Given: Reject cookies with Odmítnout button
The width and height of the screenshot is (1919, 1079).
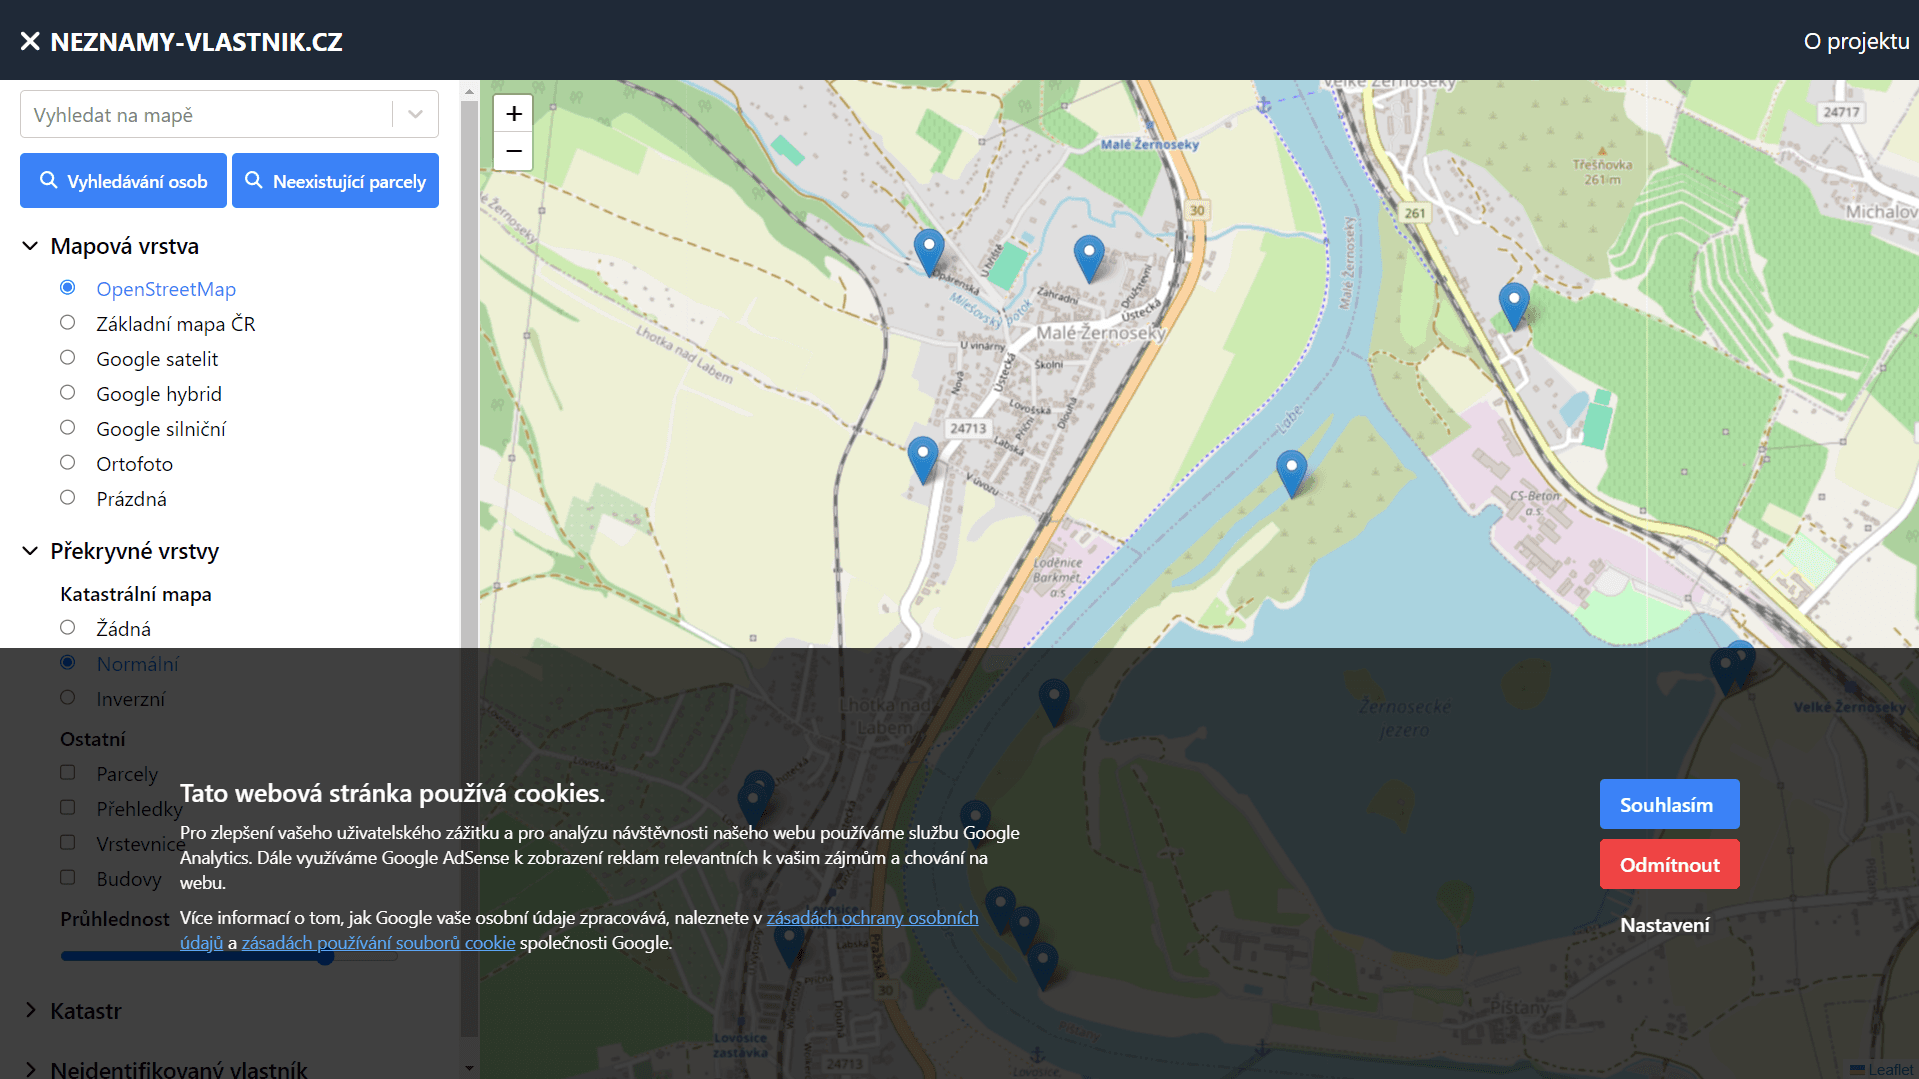Looking at the screenshot, I should pyautogui.click(x=1668, y=865).
